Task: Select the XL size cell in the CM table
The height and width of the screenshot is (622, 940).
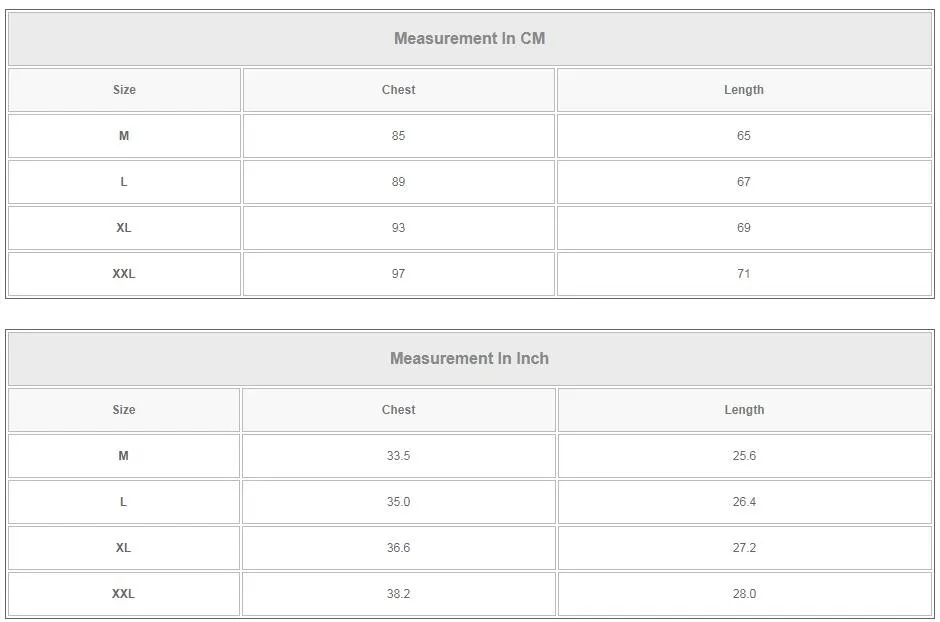Action: coord(124,228)
